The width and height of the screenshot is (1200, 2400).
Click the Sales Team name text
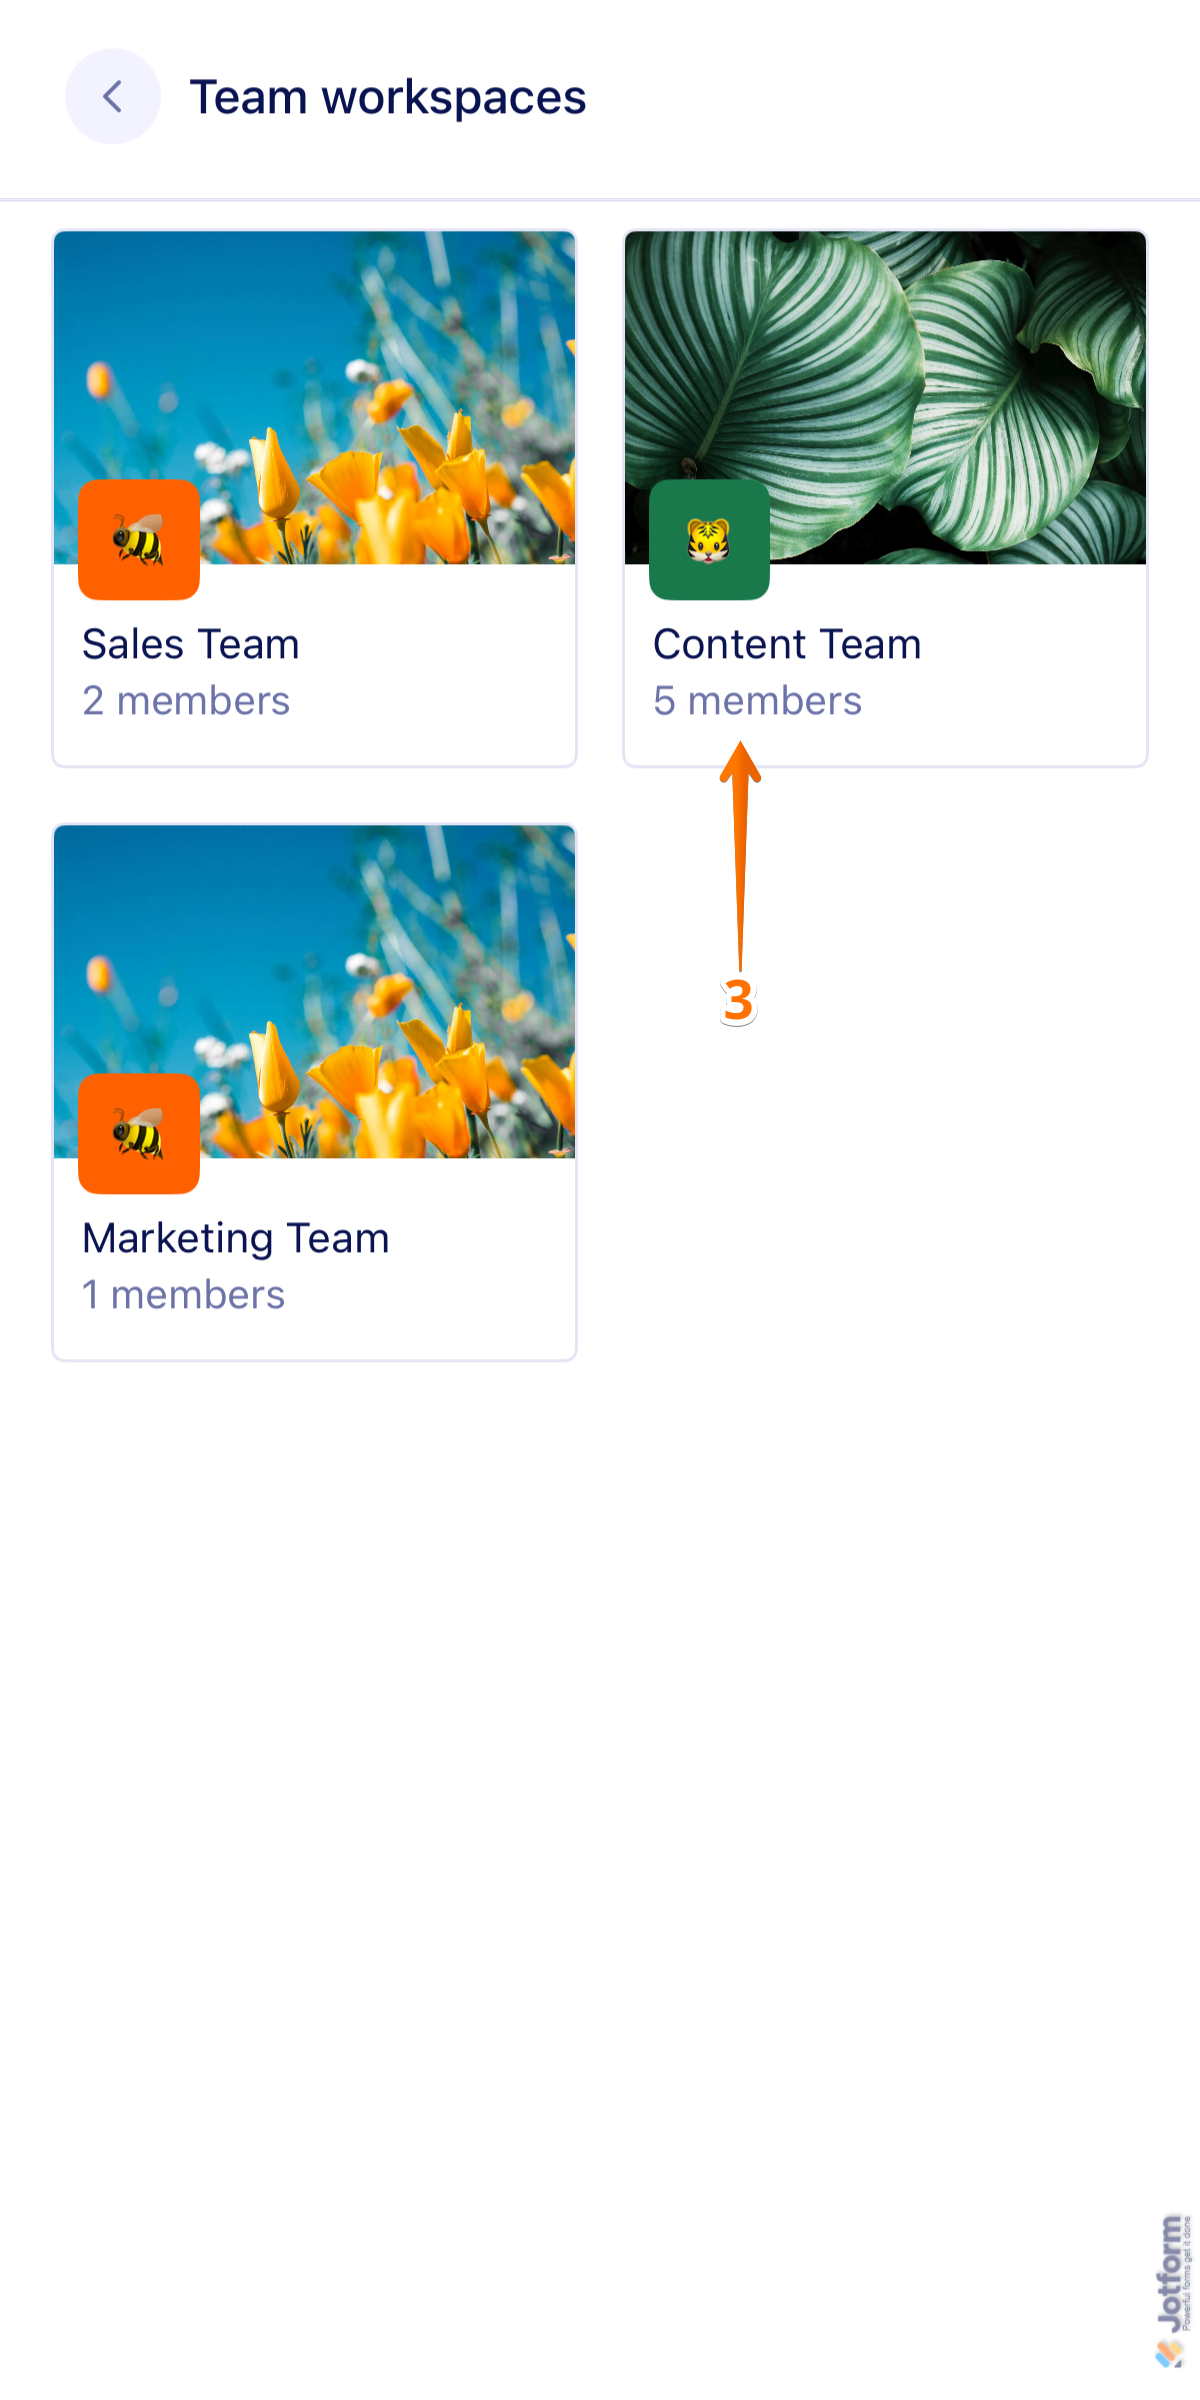(190, 644)
